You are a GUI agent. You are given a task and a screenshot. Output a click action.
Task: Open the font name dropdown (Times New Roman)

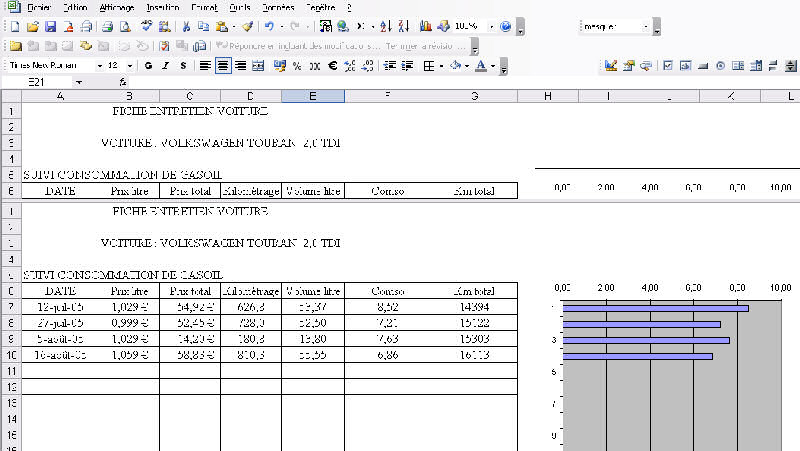click(99, 66)
